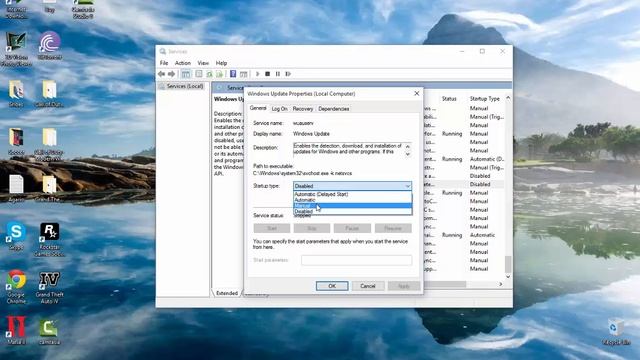Image resolution: width=640 pixels, height=360 pixels.
Task: Open BitTorrent desktop shortcut
Action: [50, 46]
